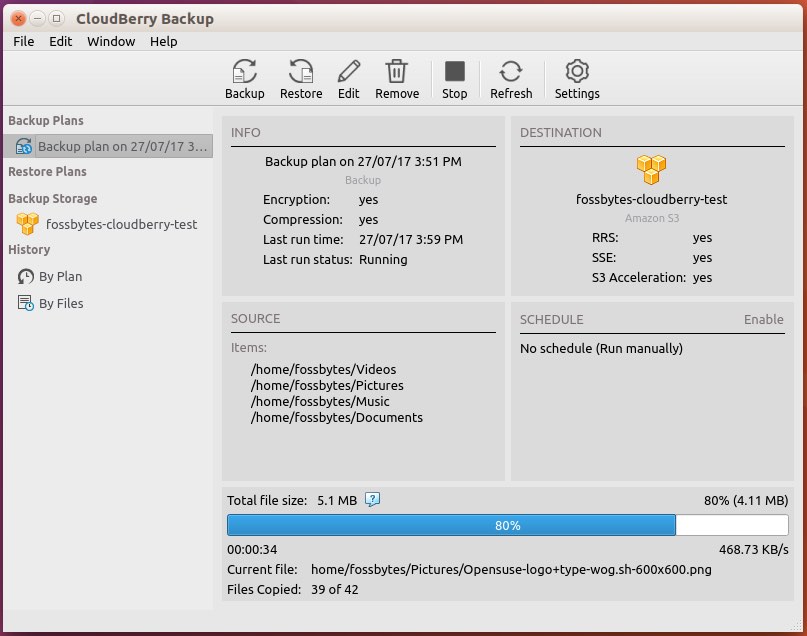This screenshot has height=636, width=807.
Task: Click the fossbytes-cloudberry-test destination name
Action: [x=651, y=199]
